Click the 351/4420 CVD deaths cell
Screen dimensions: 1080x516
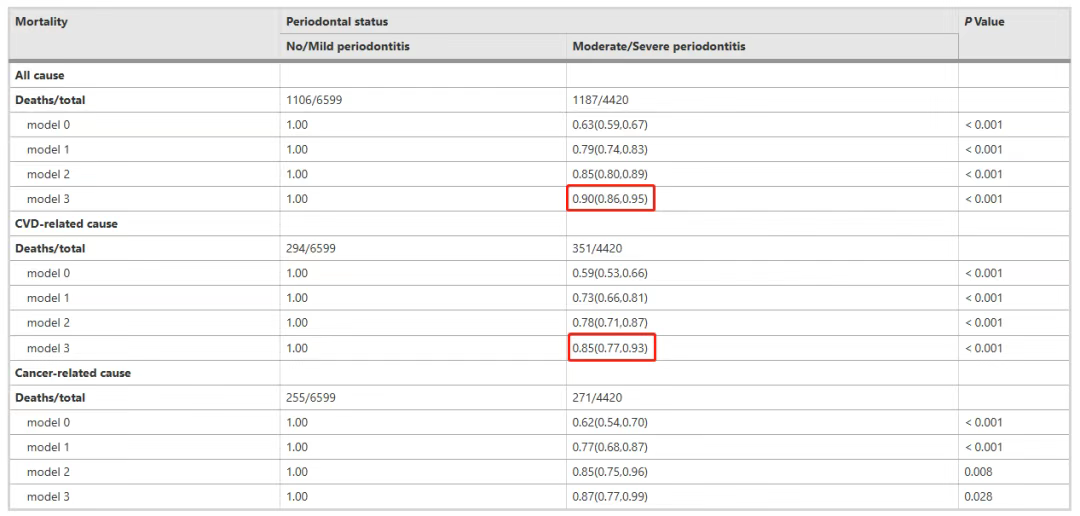(762, 249)
